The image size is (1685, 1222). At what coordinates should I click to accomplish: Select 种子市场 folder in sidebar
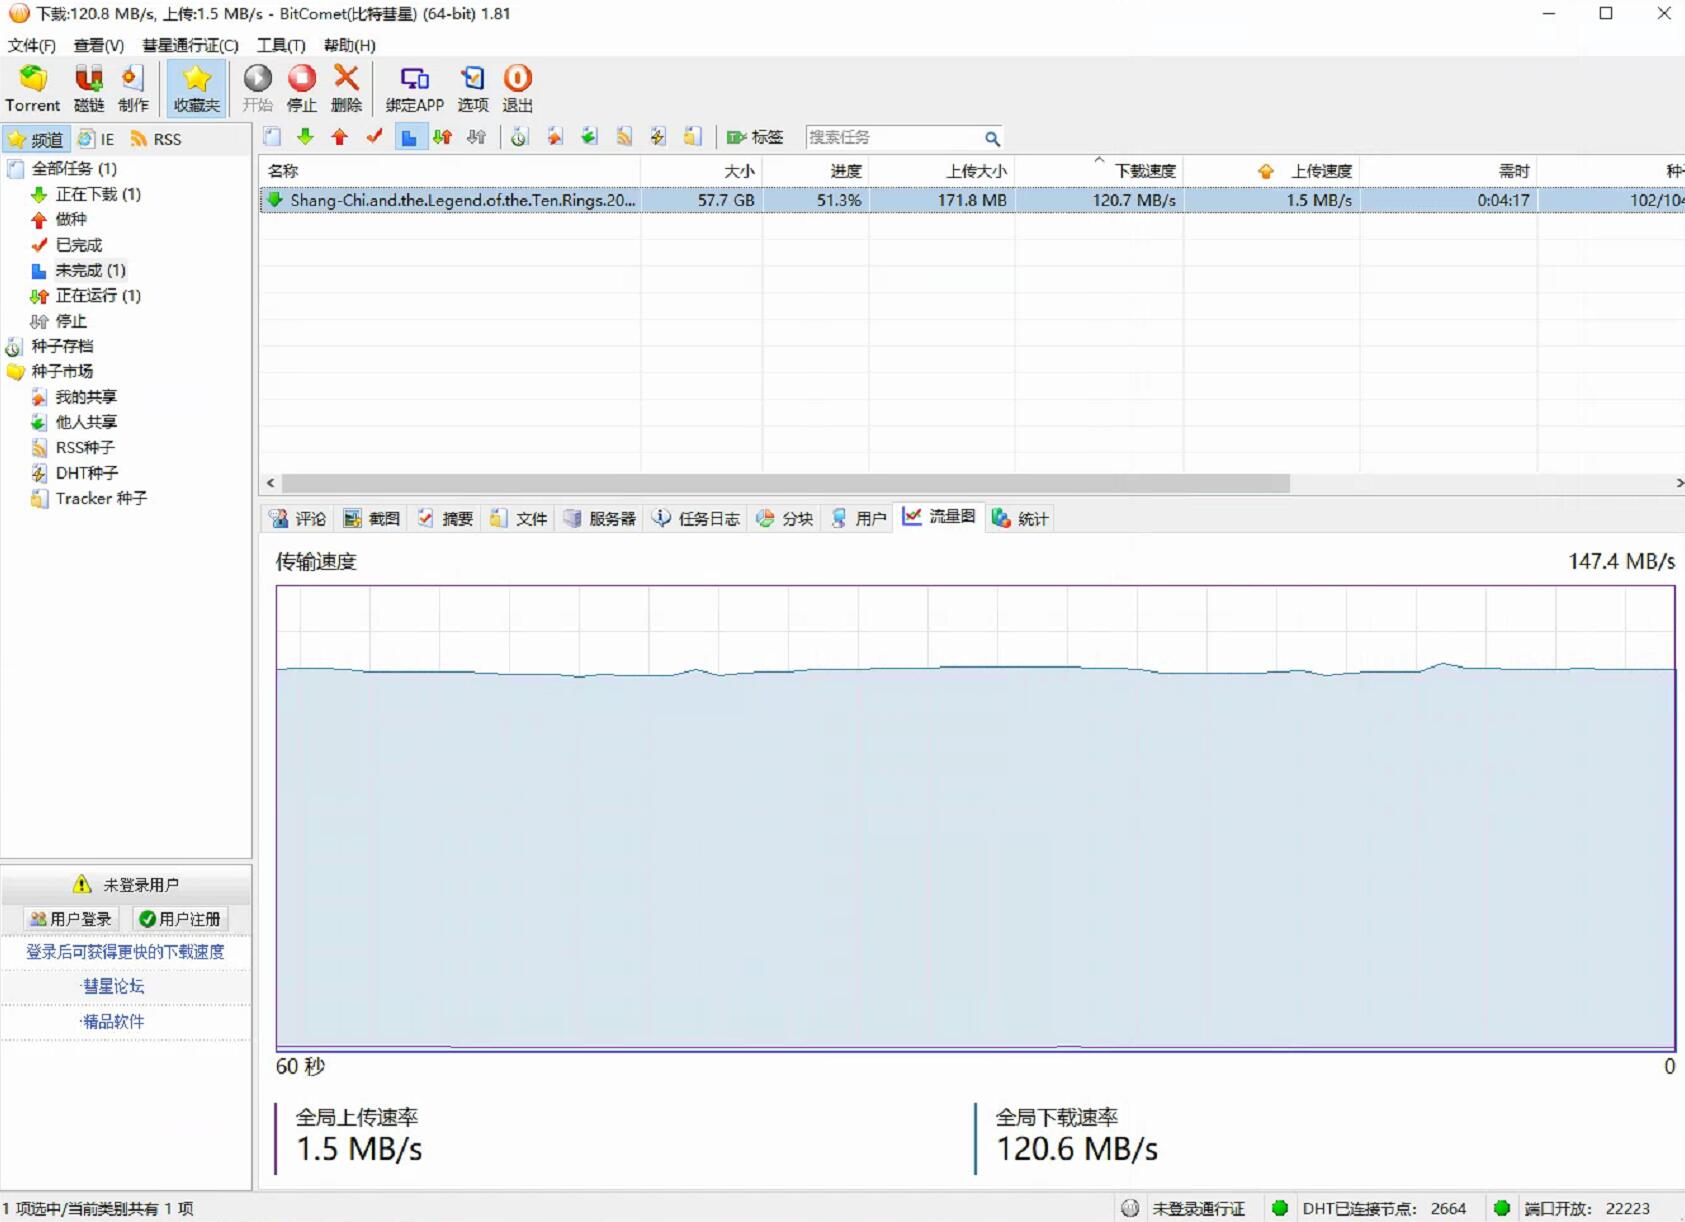pos(62,371)
